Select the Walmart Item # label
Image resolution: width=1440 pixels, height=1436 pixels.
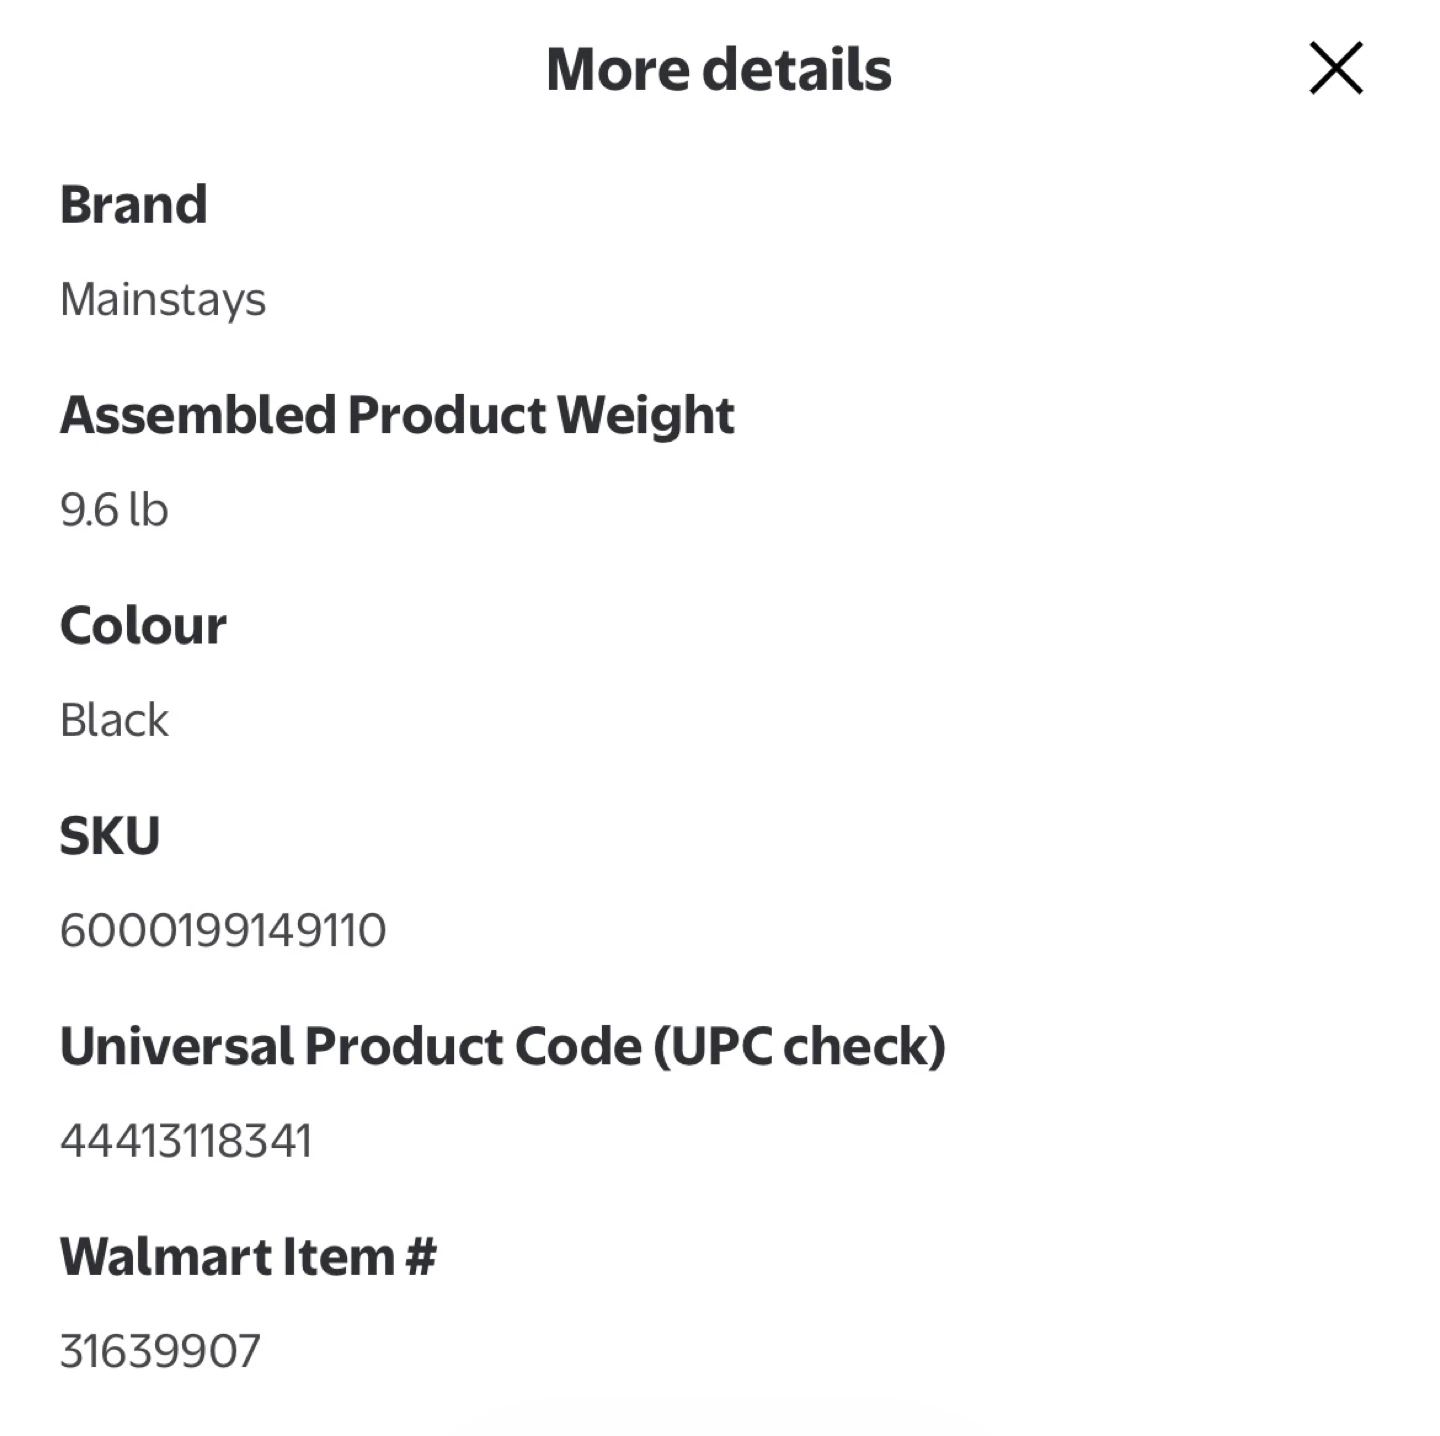248,1257
